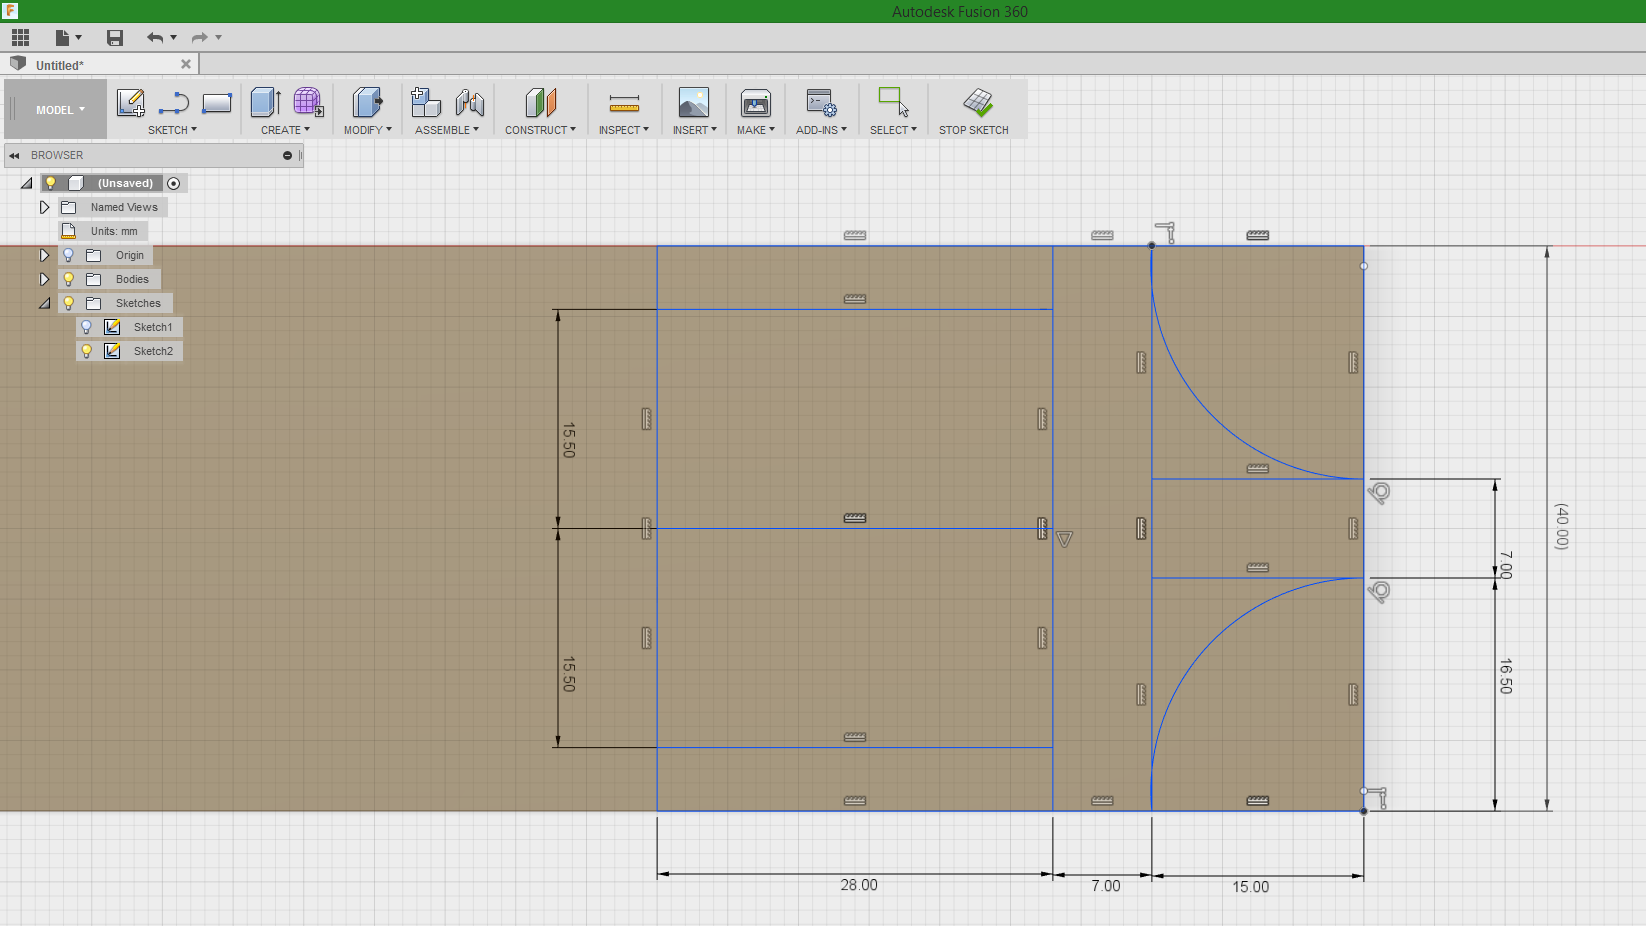Open the MAKE dropdown
The image size is (1646, 926).
pos(756,130)
